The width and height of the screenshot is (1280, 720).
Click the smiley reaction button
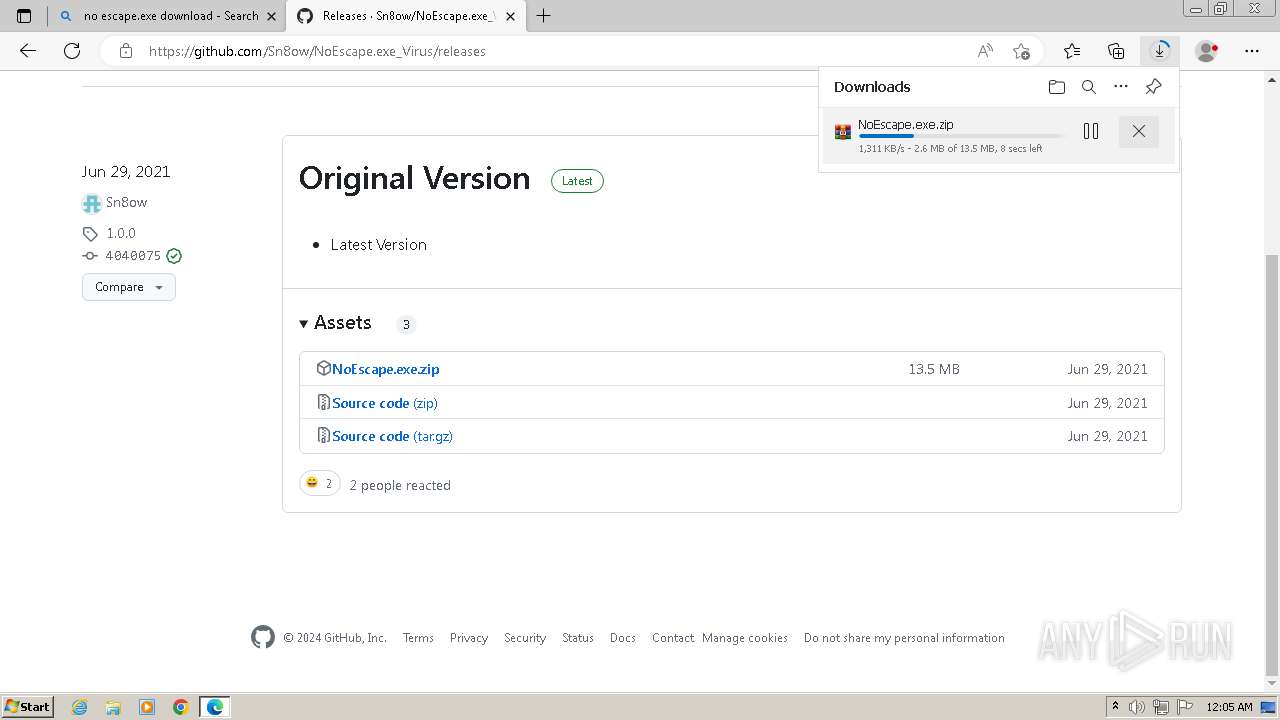pyautogui.click(x=320, y=484)
